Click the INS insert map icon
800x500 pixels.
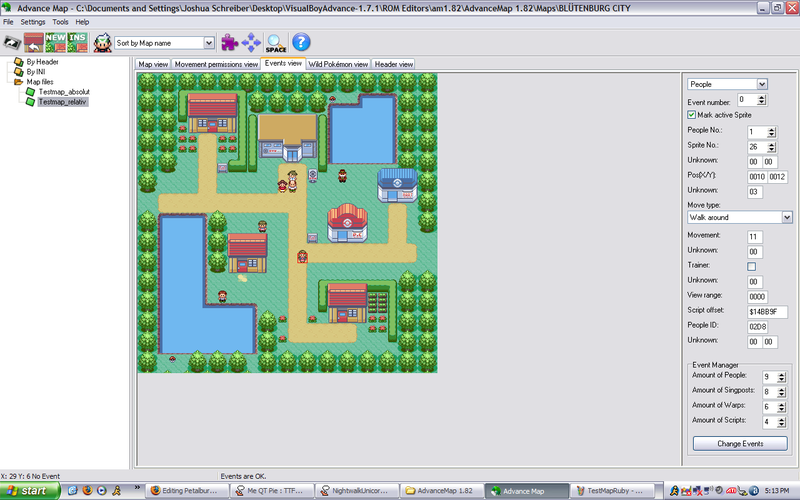78,43
